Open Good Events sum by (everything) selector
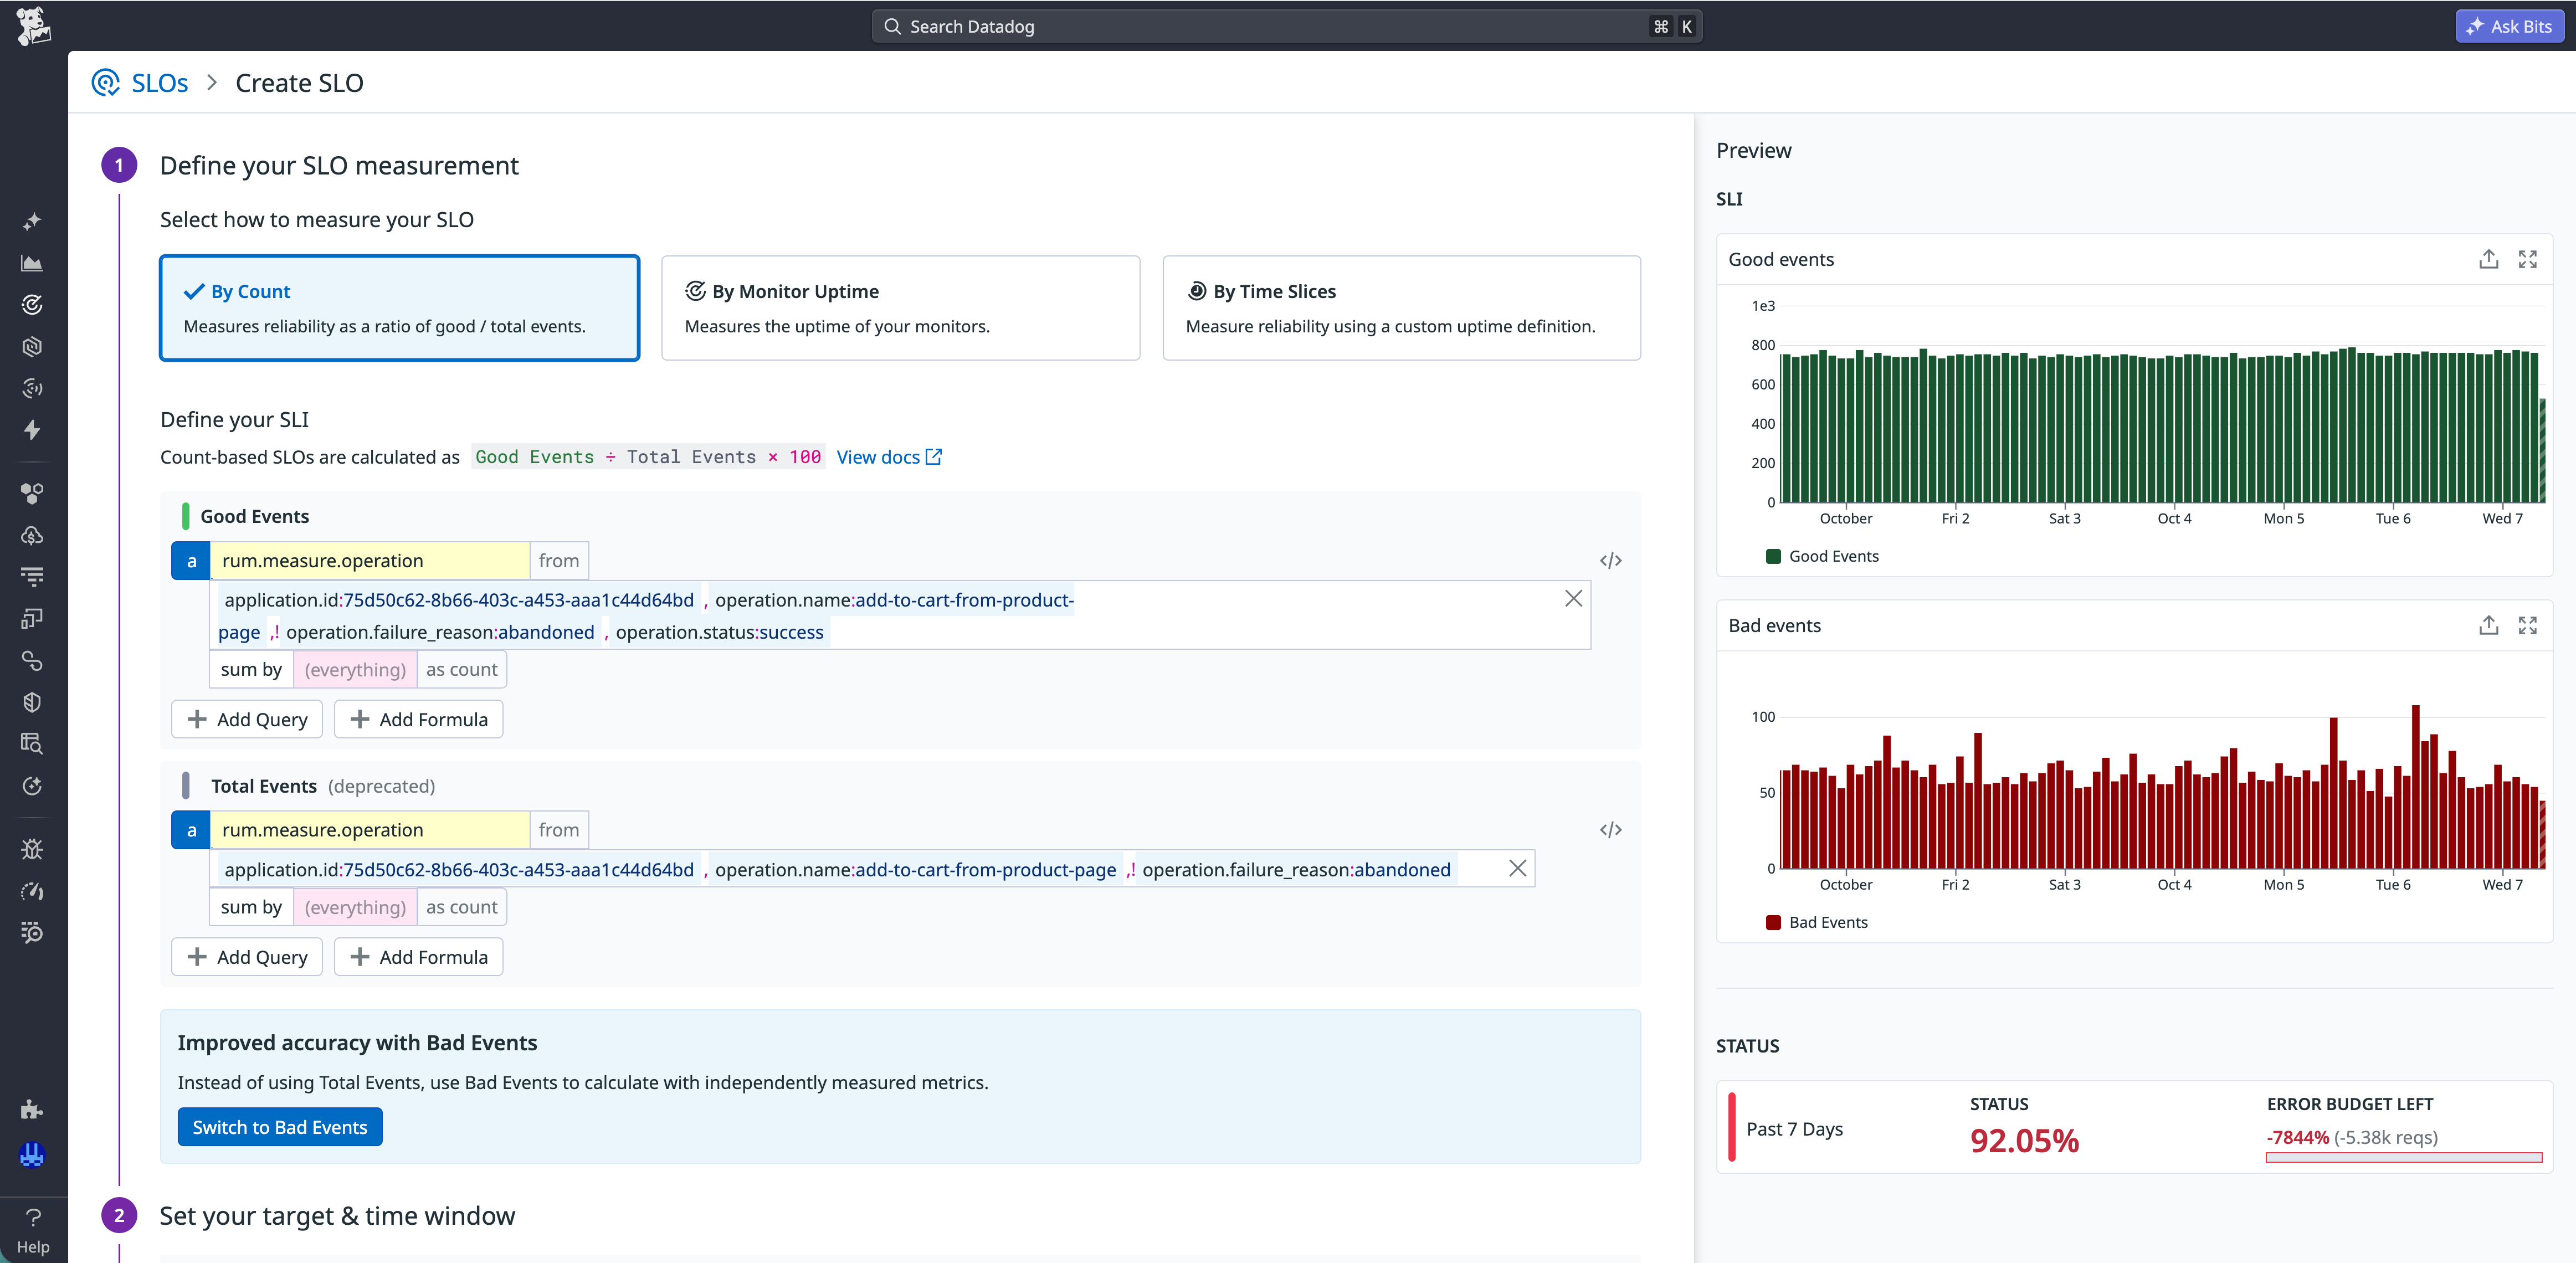Image resolution: width=2576 pixels, height=1263 pixels. (x=355, y=670)
